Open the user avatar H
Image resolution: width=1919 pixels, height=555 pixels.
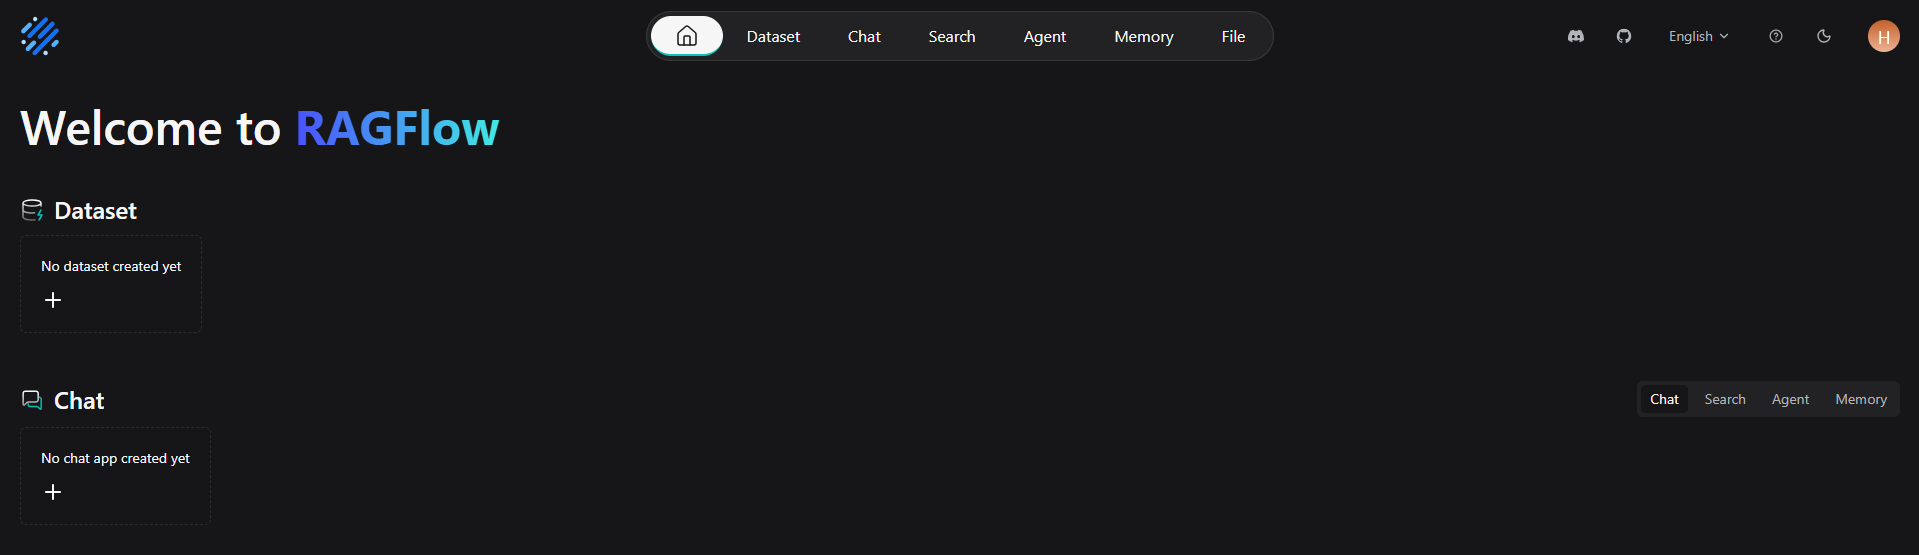point(1884,36)
